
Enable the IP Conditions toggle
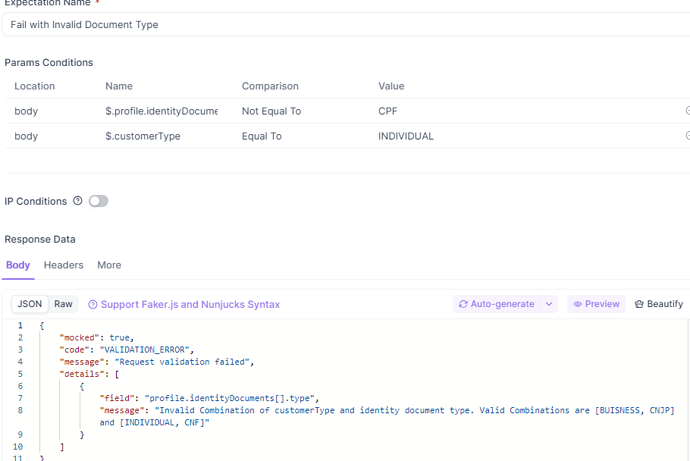[x=98, y=201]
